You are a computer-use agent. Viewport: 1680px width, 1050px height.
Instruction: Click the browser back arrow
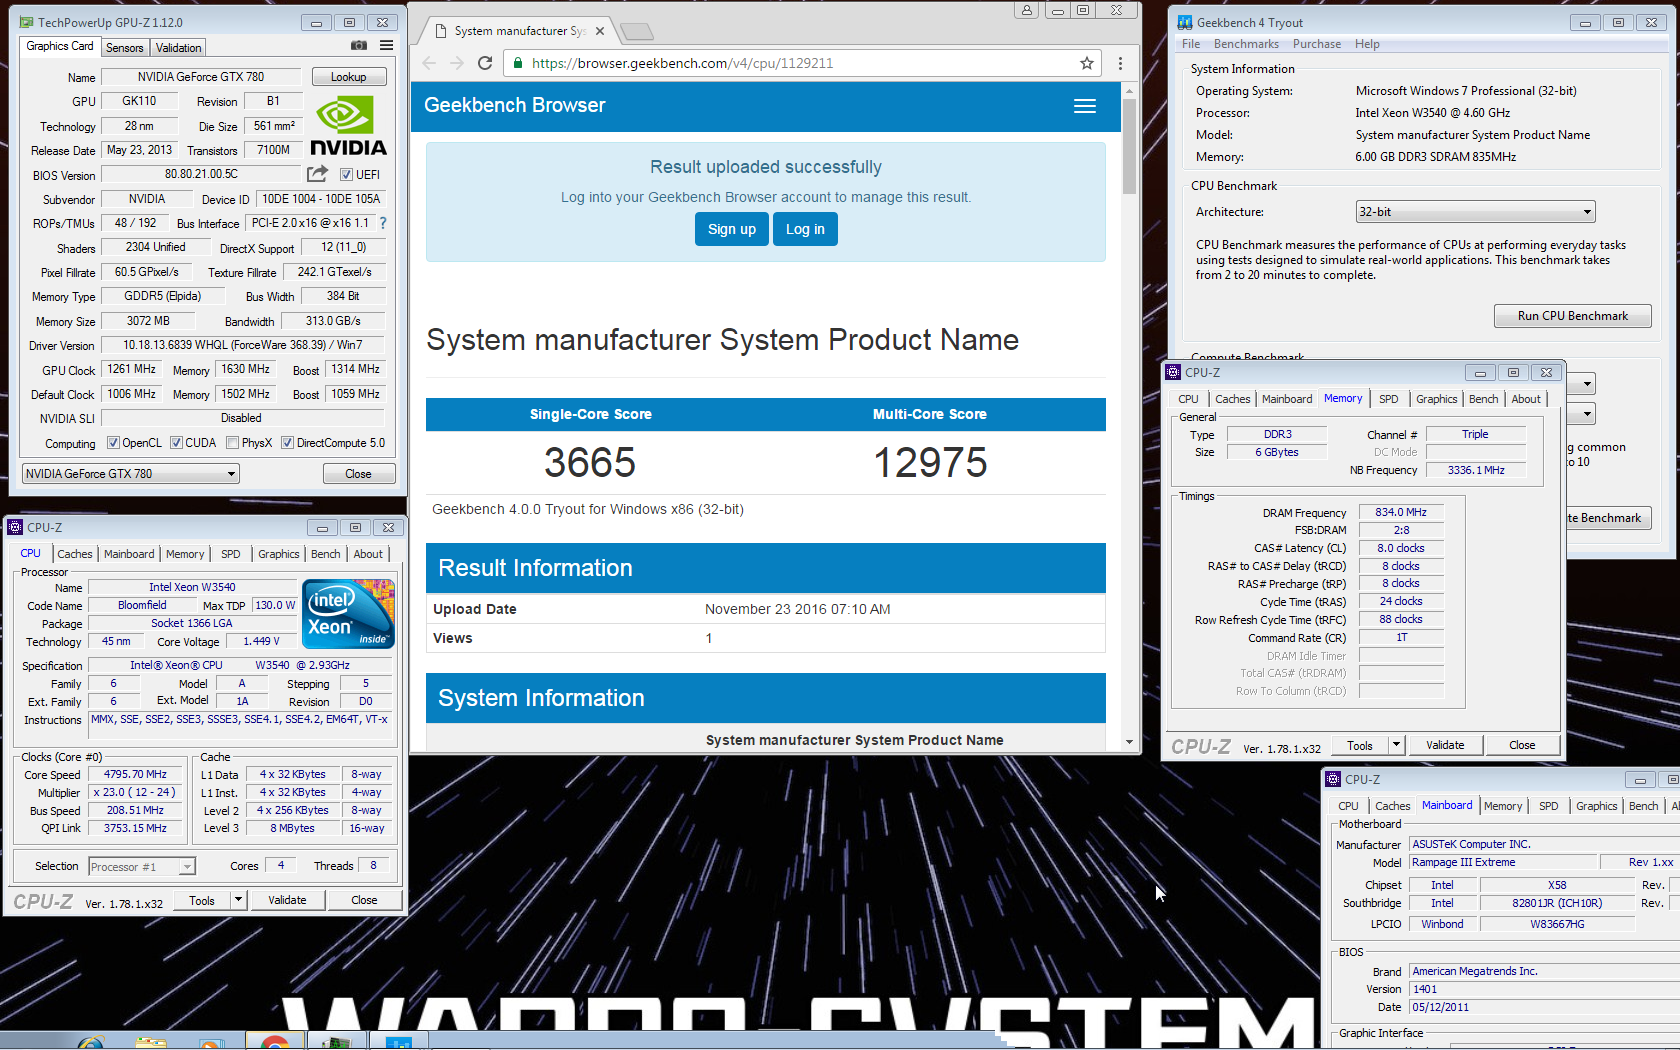429,63
